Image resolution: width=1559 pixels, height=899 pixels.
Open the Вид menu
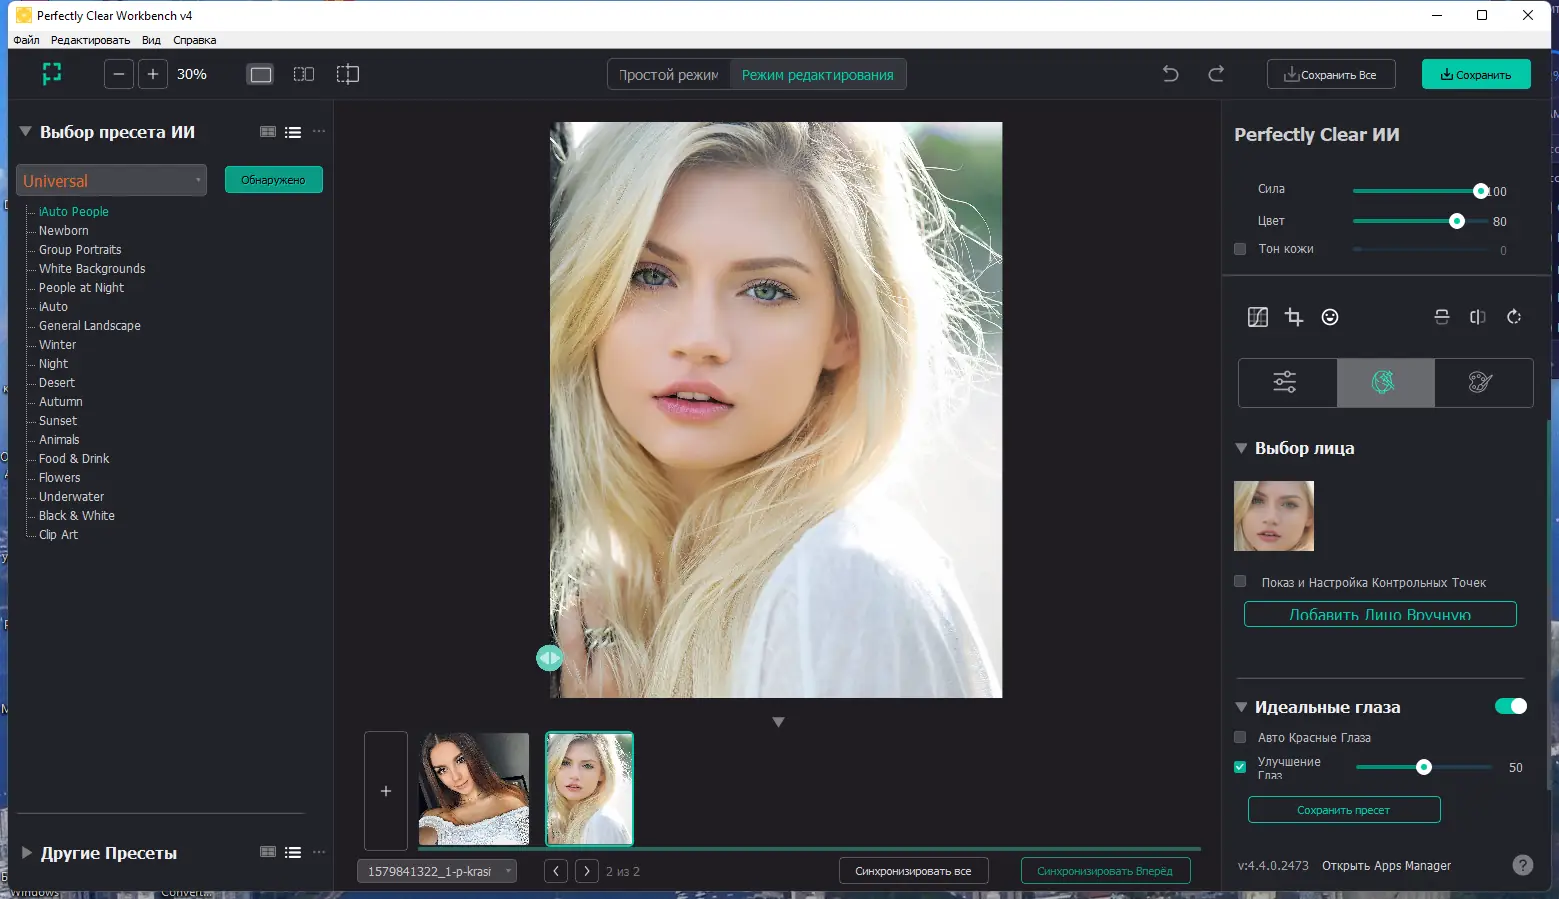coord(151,40)
